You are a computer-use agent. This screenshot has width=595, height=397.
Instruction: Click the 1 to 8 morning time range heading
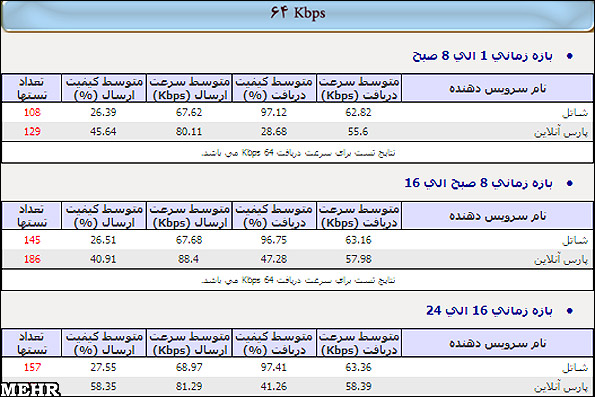(482, 56)
